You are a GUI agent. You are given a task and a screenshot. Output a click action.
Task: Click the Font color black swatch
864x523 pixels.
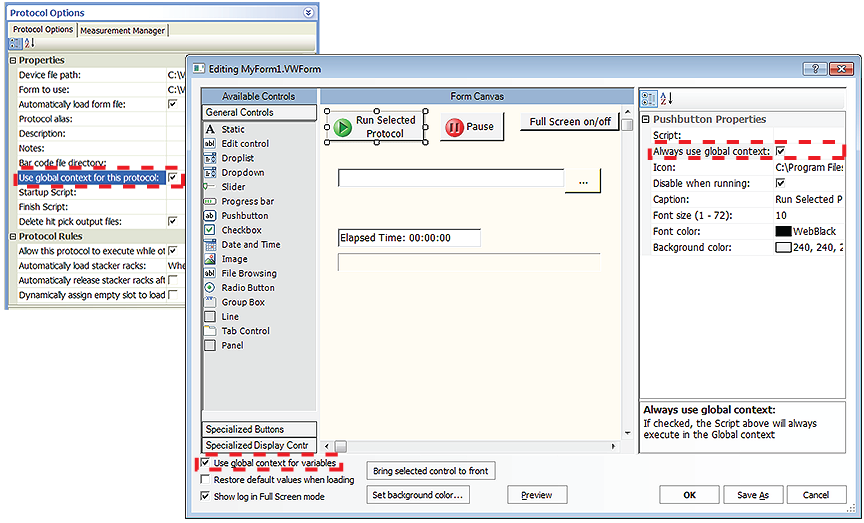click(783, 232)
